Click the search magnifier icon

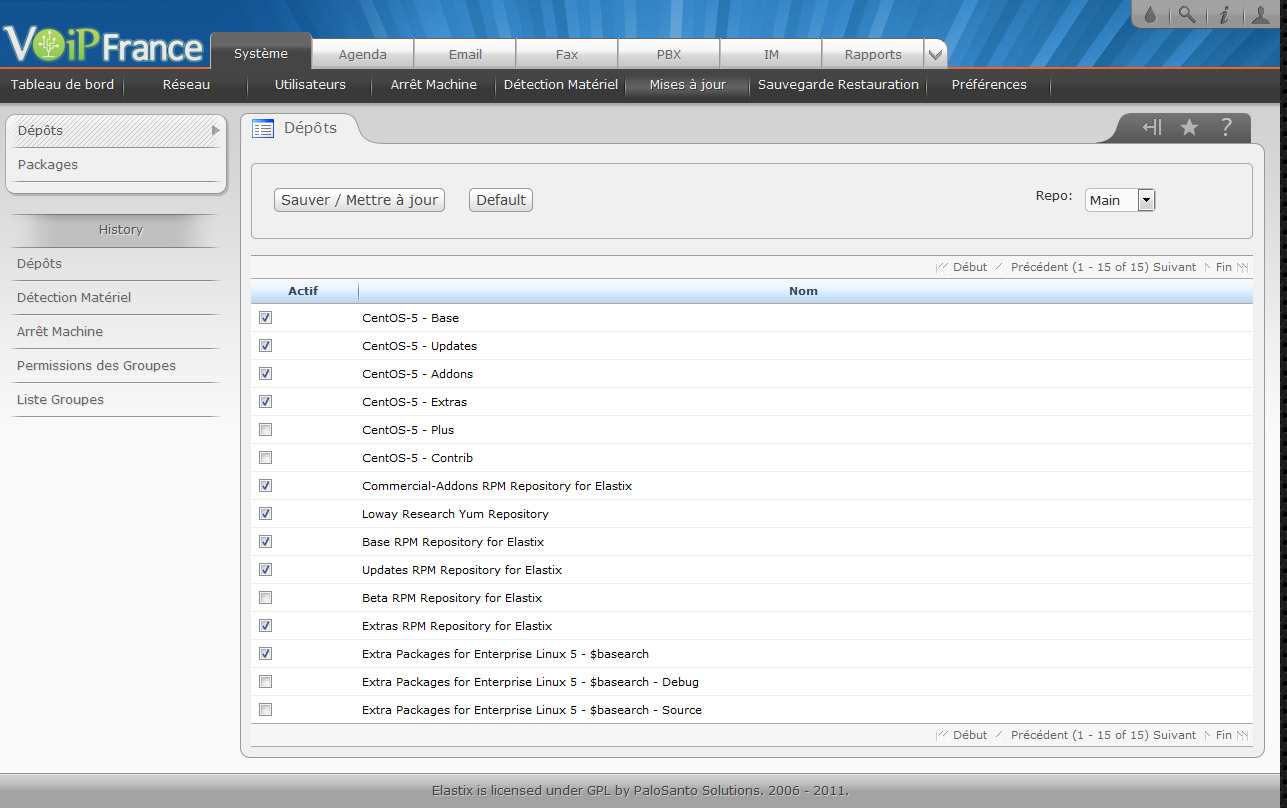pyautogui.click(x=1186, y=15)
